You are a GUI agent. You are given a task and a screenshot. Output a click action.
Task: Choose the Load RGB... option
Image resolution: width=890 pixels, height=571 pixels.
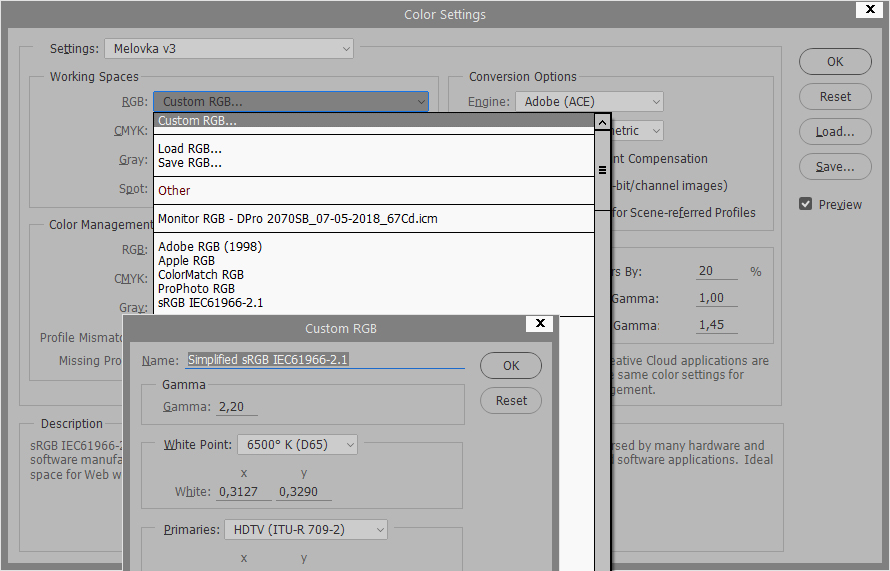(x=190, y=149)
